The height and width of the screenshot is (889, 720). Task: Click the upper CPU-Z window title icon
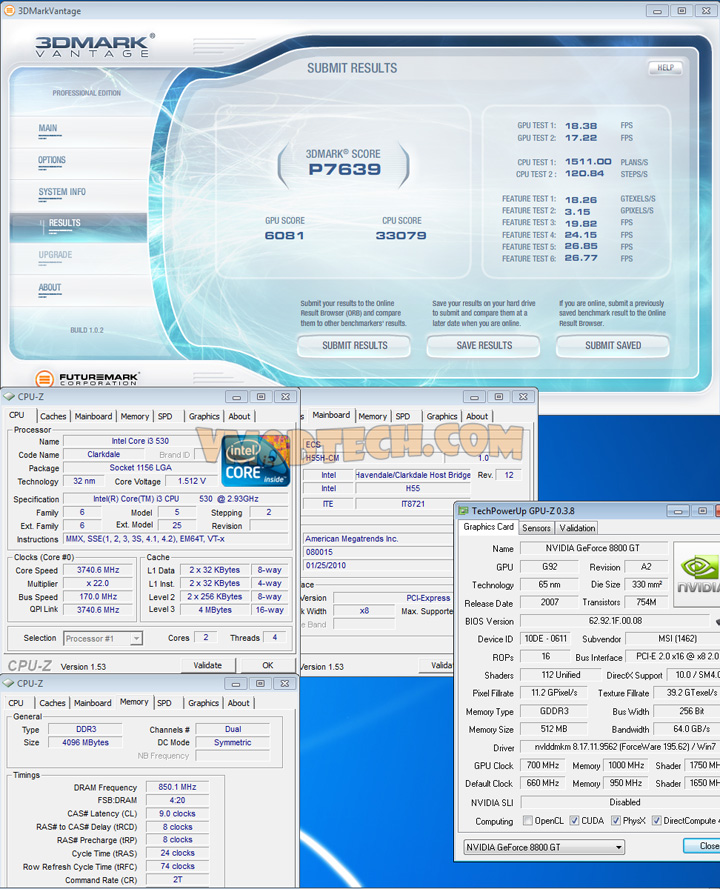pyautogui.click(x=9, y=397)
